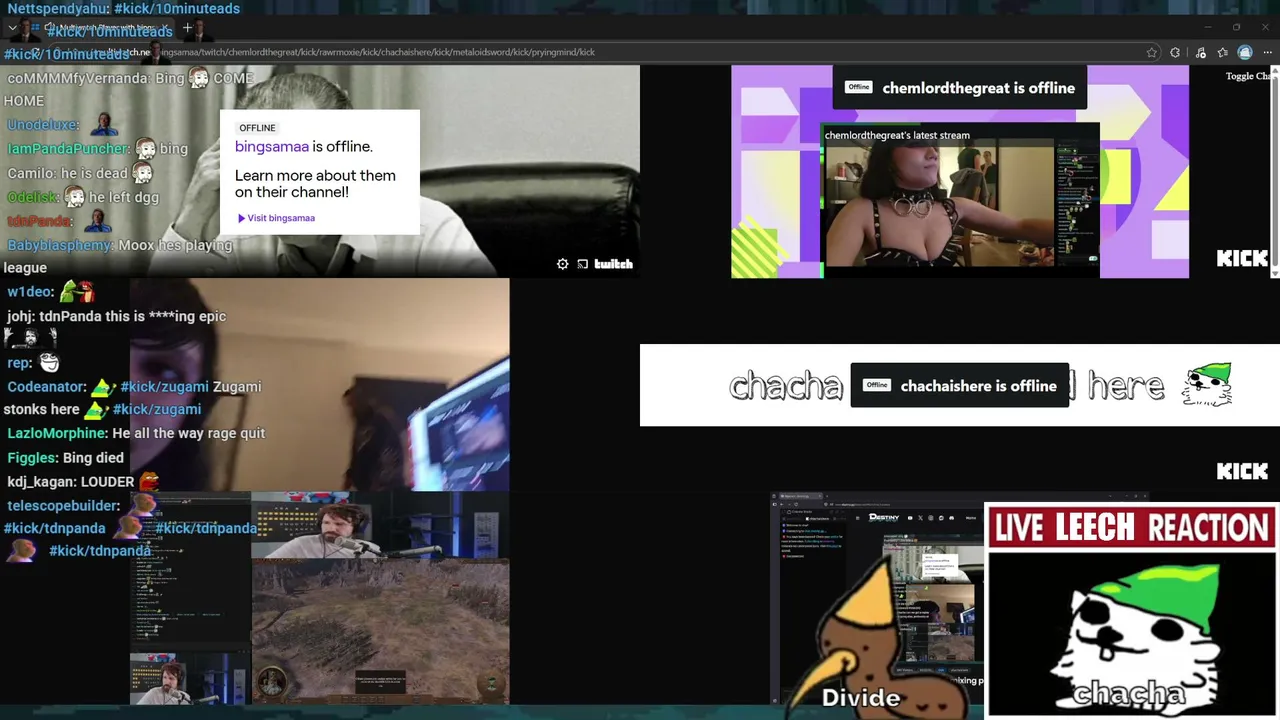The image size is (1280, 720).
Task: Click the Chromecast icon in Twitch player
Action: (x=582, y=264)
